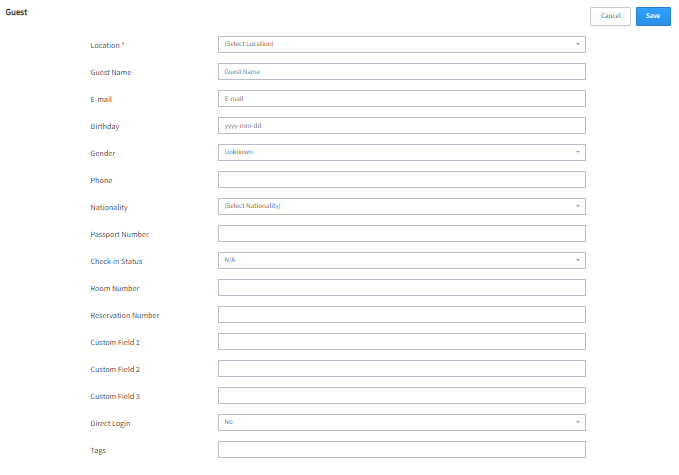Click the Birthday label text
The width and height of the screenshot is (679, 475).
click(105, 126)
